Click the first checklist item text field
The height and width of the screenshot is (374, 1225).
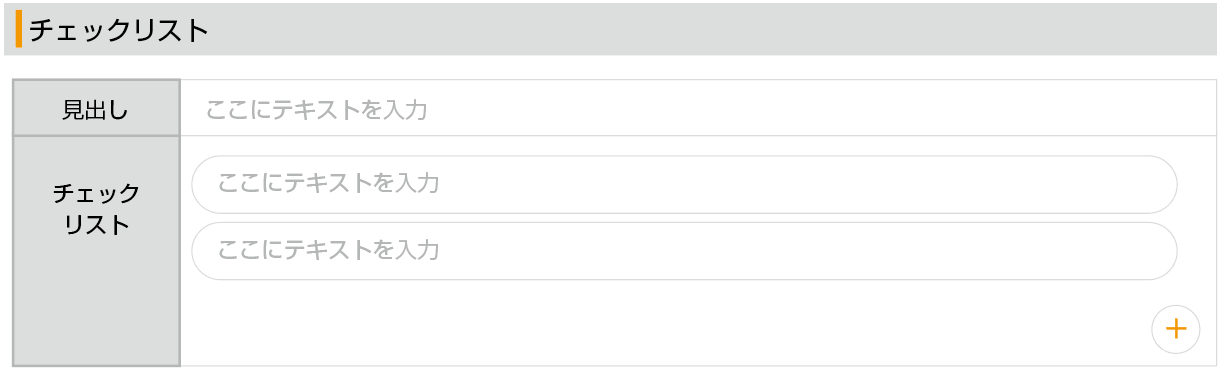pyautogui.click(x=684, y=184)
